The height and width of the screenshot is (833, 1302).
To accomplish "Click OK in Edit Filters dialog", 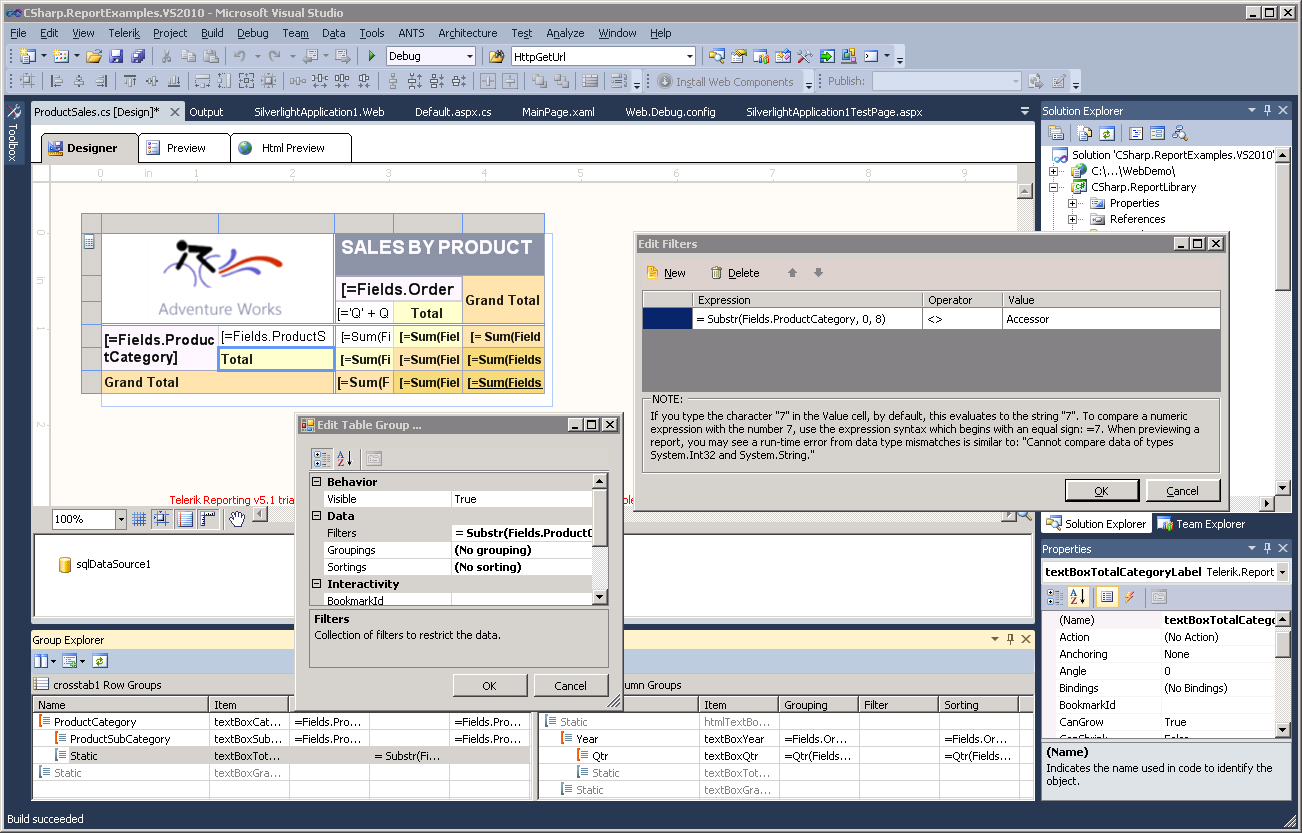I will pyautogui.click(x=1101, y=491).
